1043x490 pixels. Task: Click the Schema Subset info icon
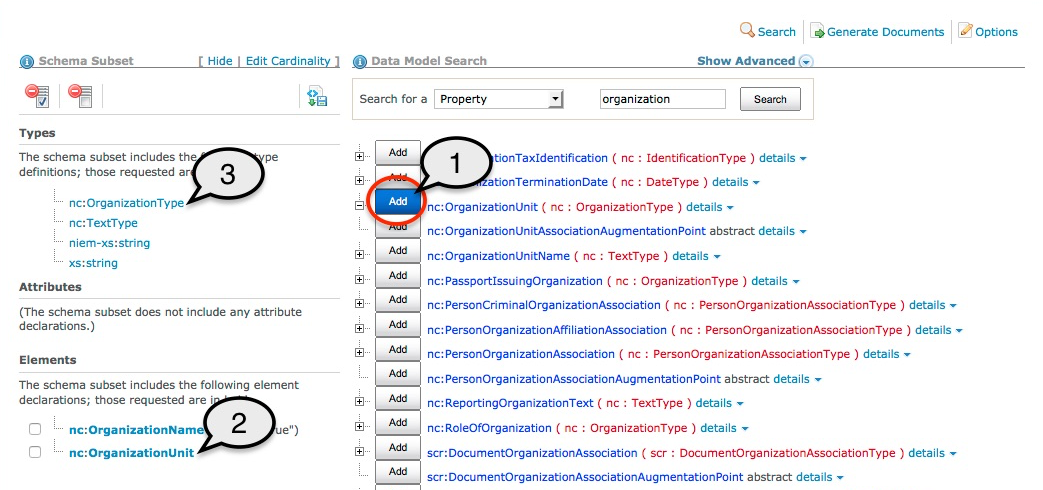click(x=26, y=61)
